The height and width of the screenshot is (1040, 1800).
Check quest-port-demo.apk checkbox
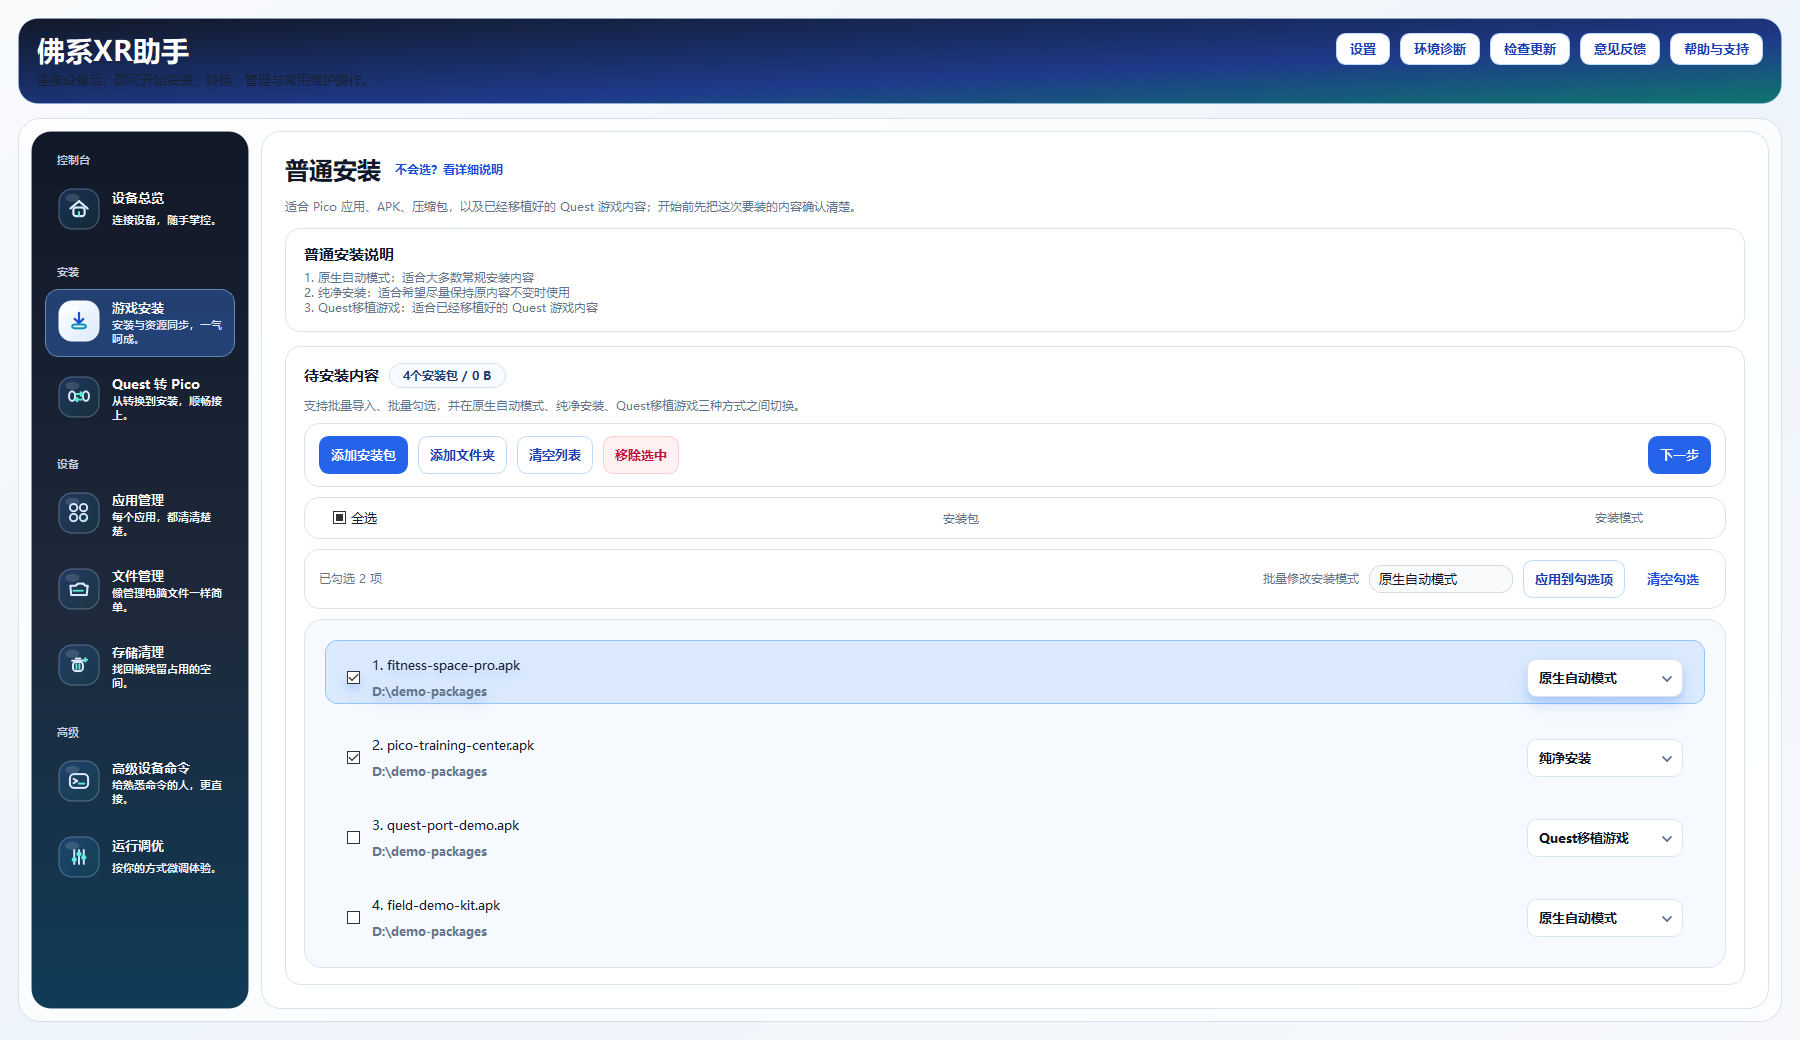[353, 837]
